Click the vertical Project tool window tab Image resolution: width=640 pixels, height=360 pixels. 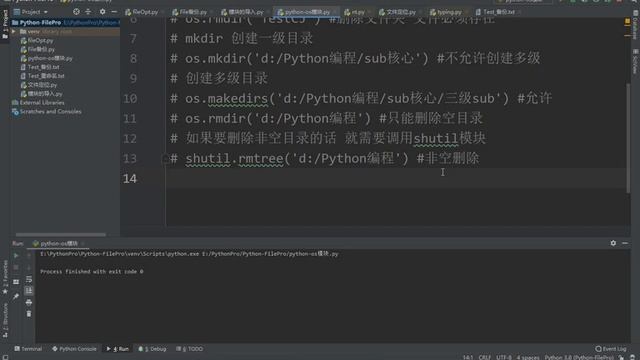coord(5,24)
